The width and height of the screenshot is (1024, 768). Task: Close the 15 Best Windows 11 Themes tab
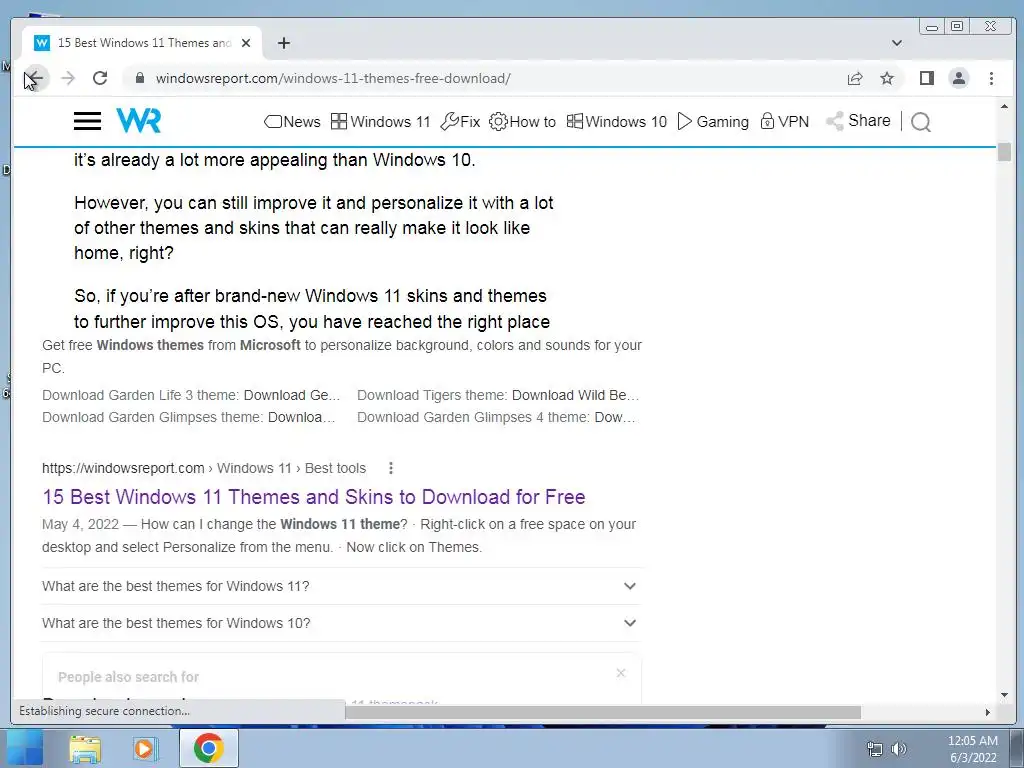(246, 43)
